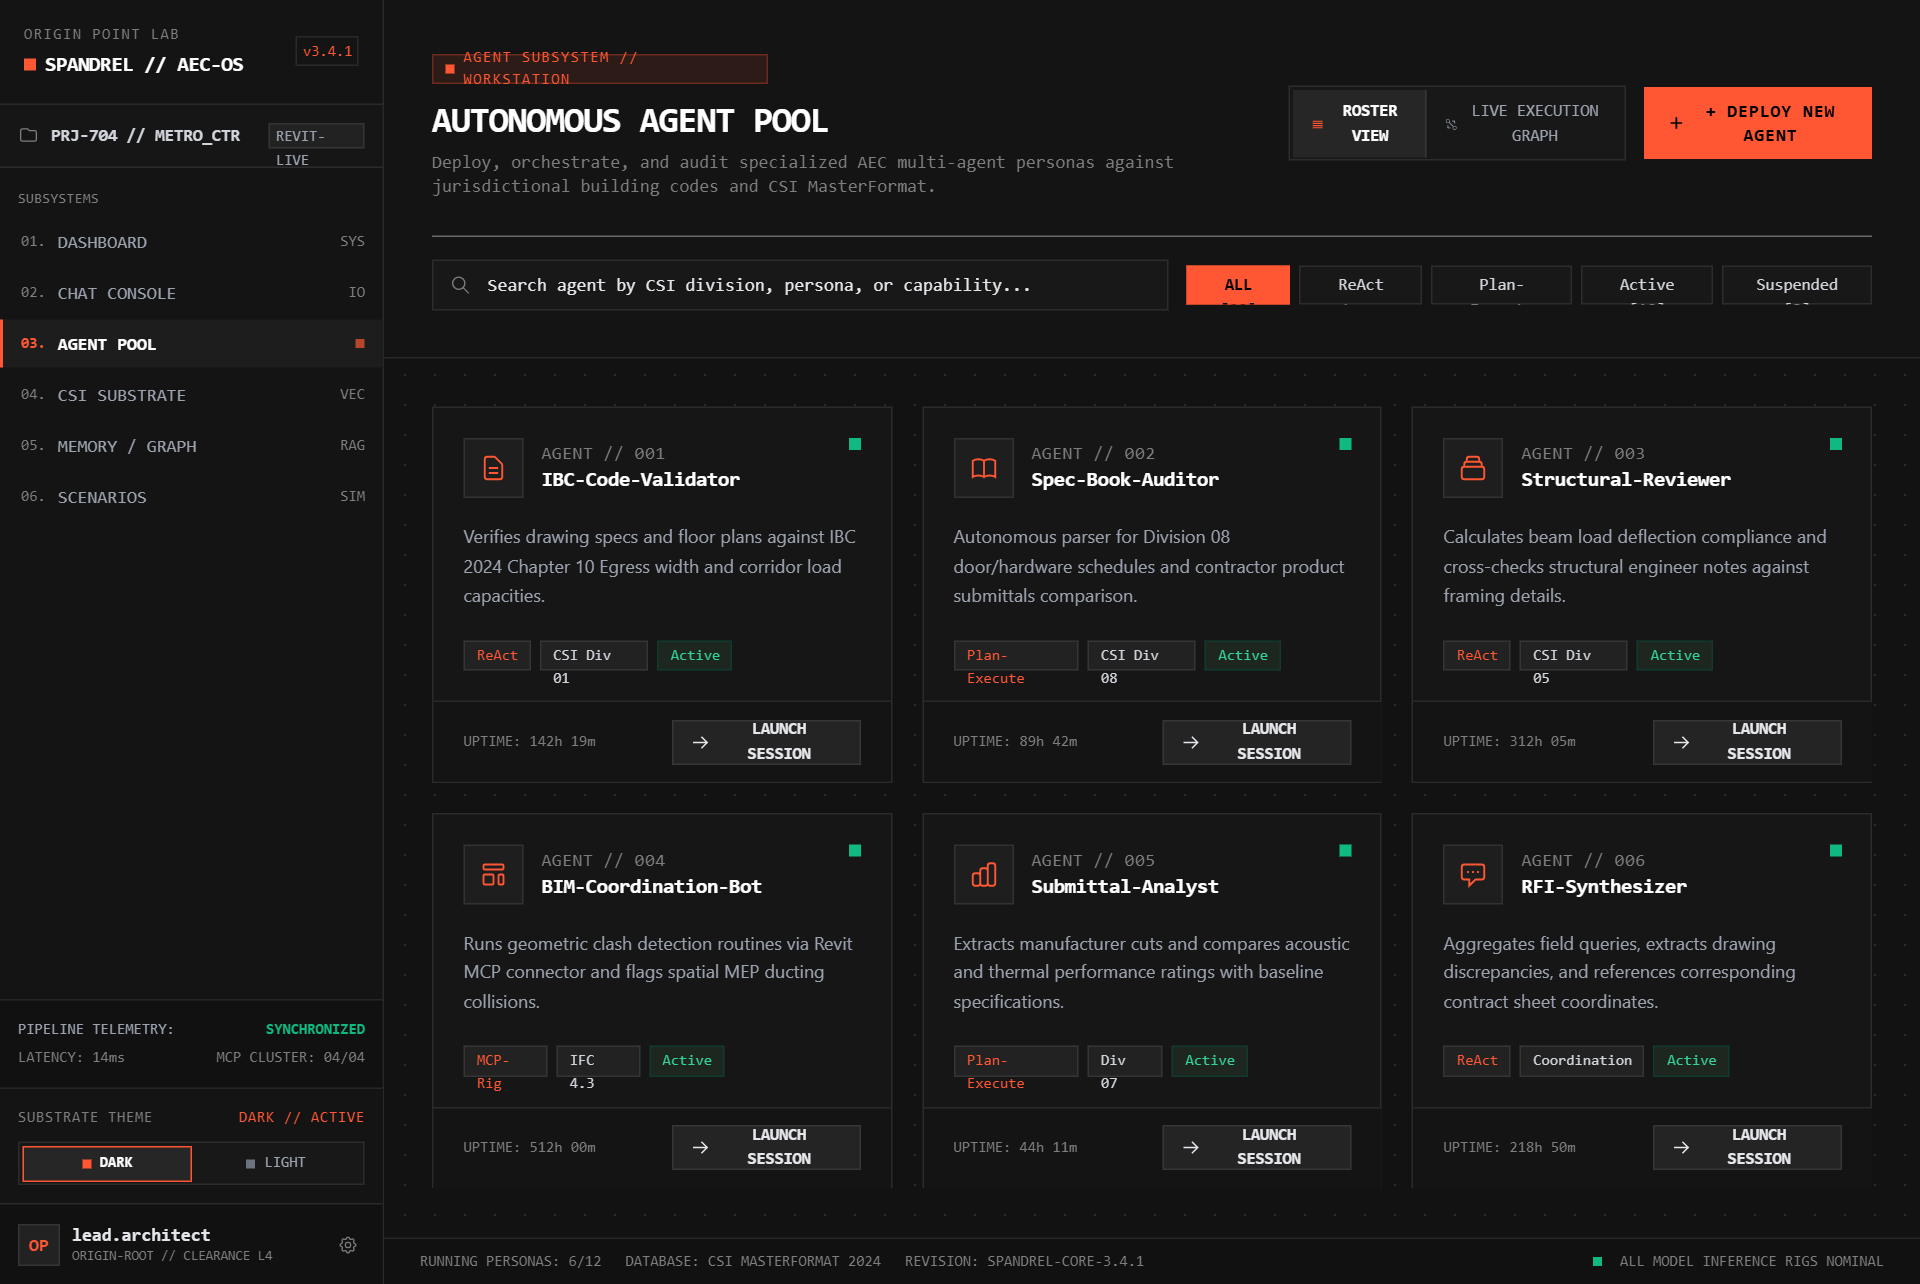Viewport: 1920px width, 1284px height.
Task: Click the Submittal-Analyst bar chart icon
Action: (x=983, y=875)
